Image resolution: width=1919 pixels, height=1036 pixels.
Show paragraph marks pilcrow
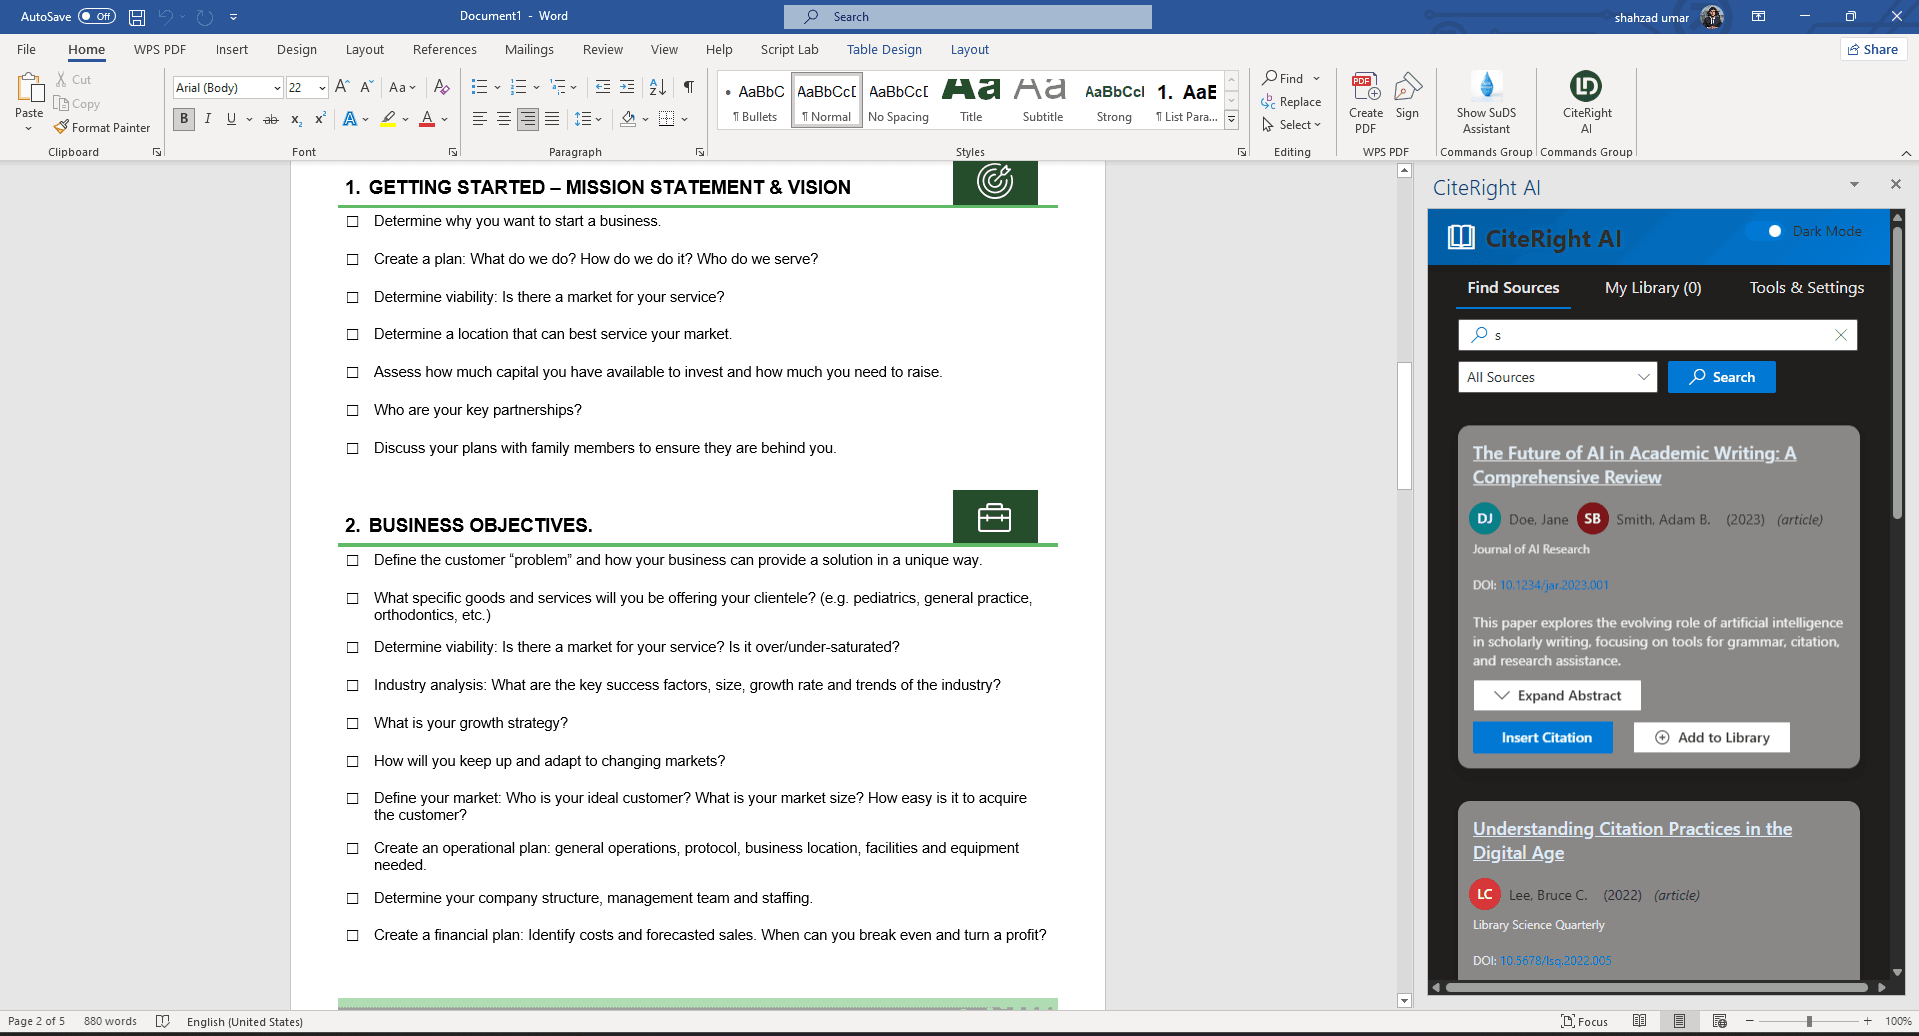[688, 87]
